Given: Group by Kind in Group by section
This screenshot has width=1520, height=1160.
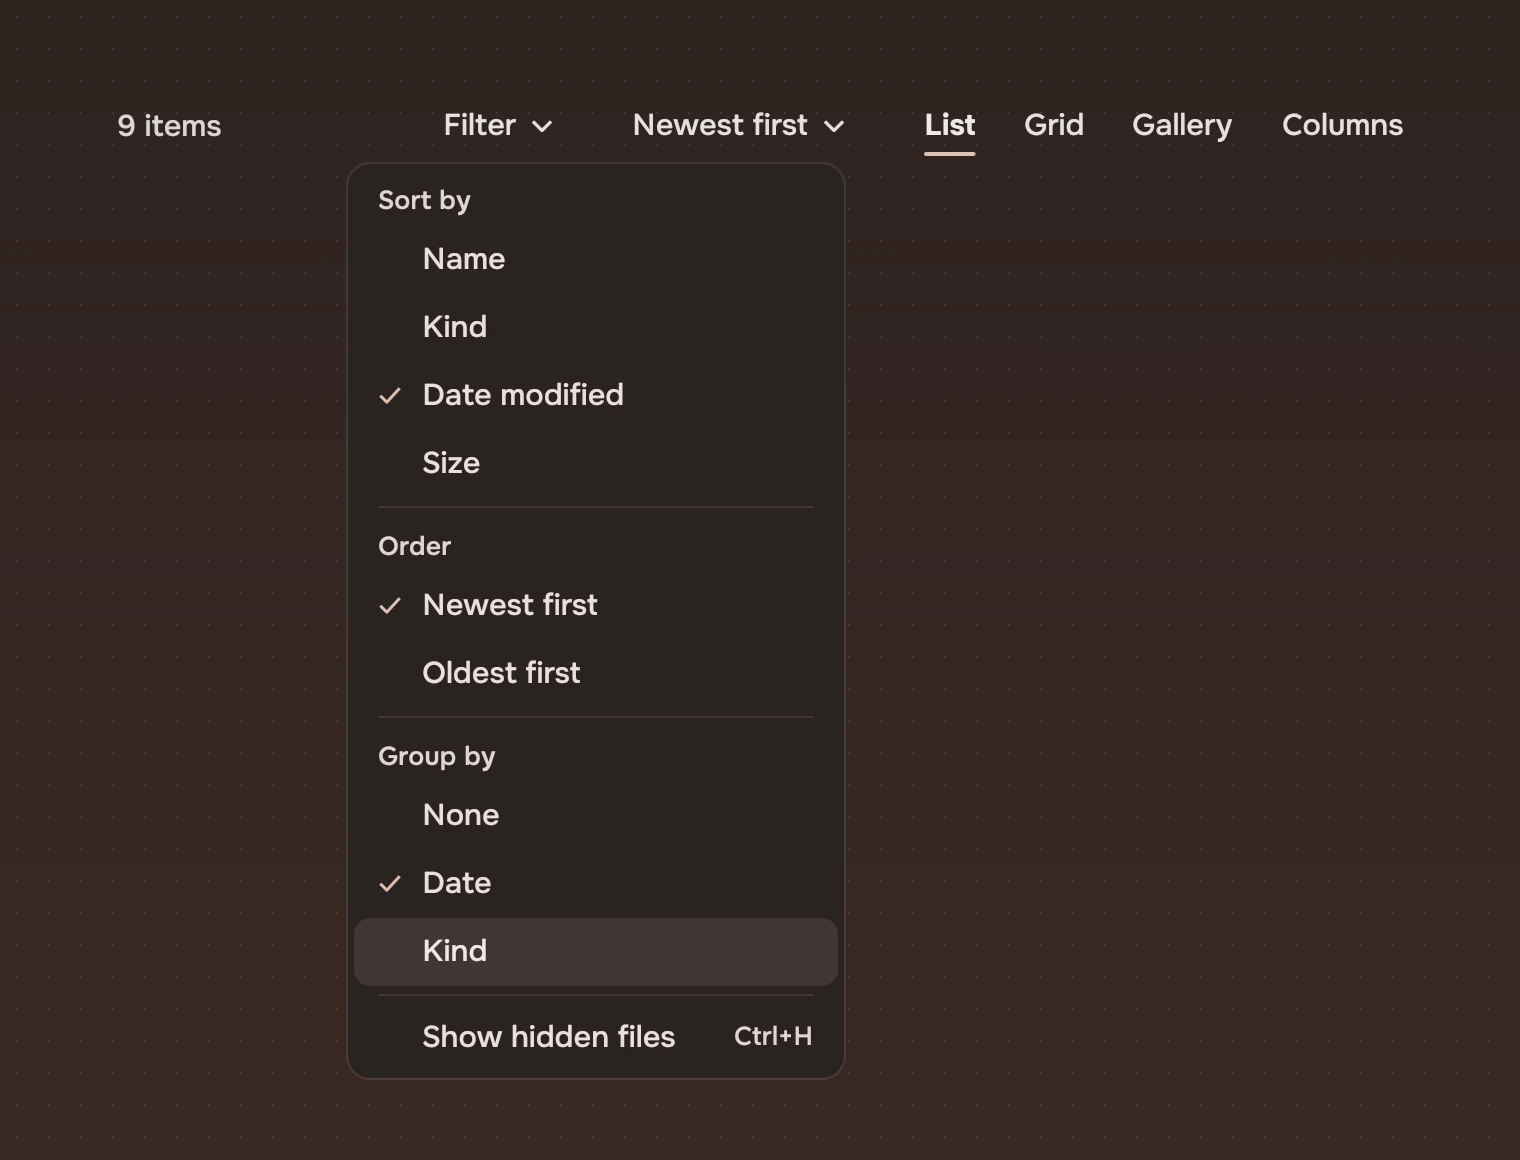Looking at the screenshot, I should click(596, 951).
